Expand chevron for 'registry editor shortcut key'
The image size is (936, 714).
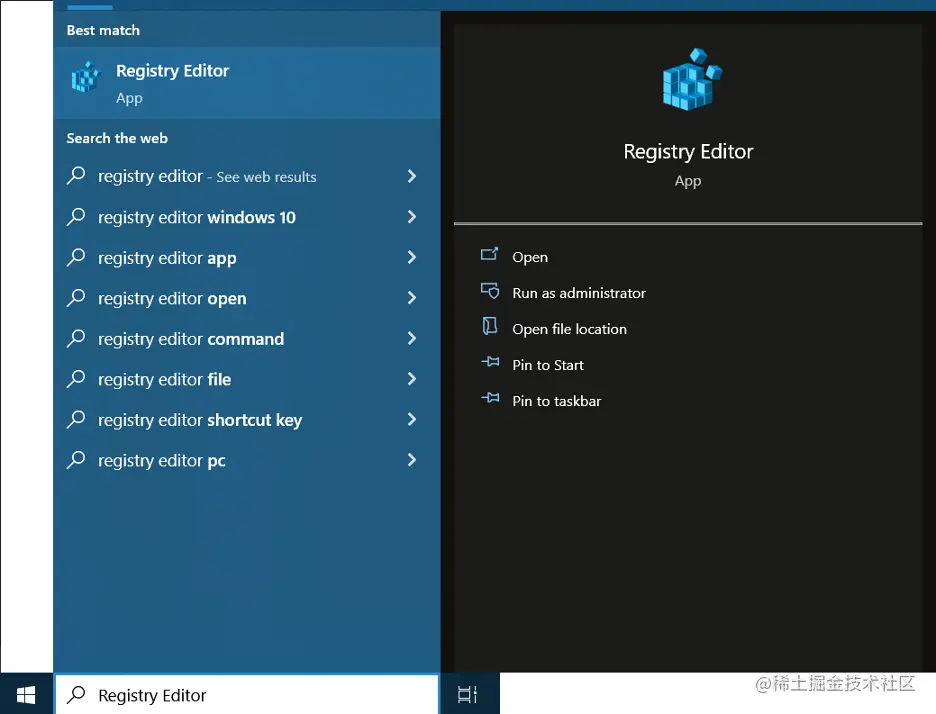pyautogui.click(x=411, y=420)
